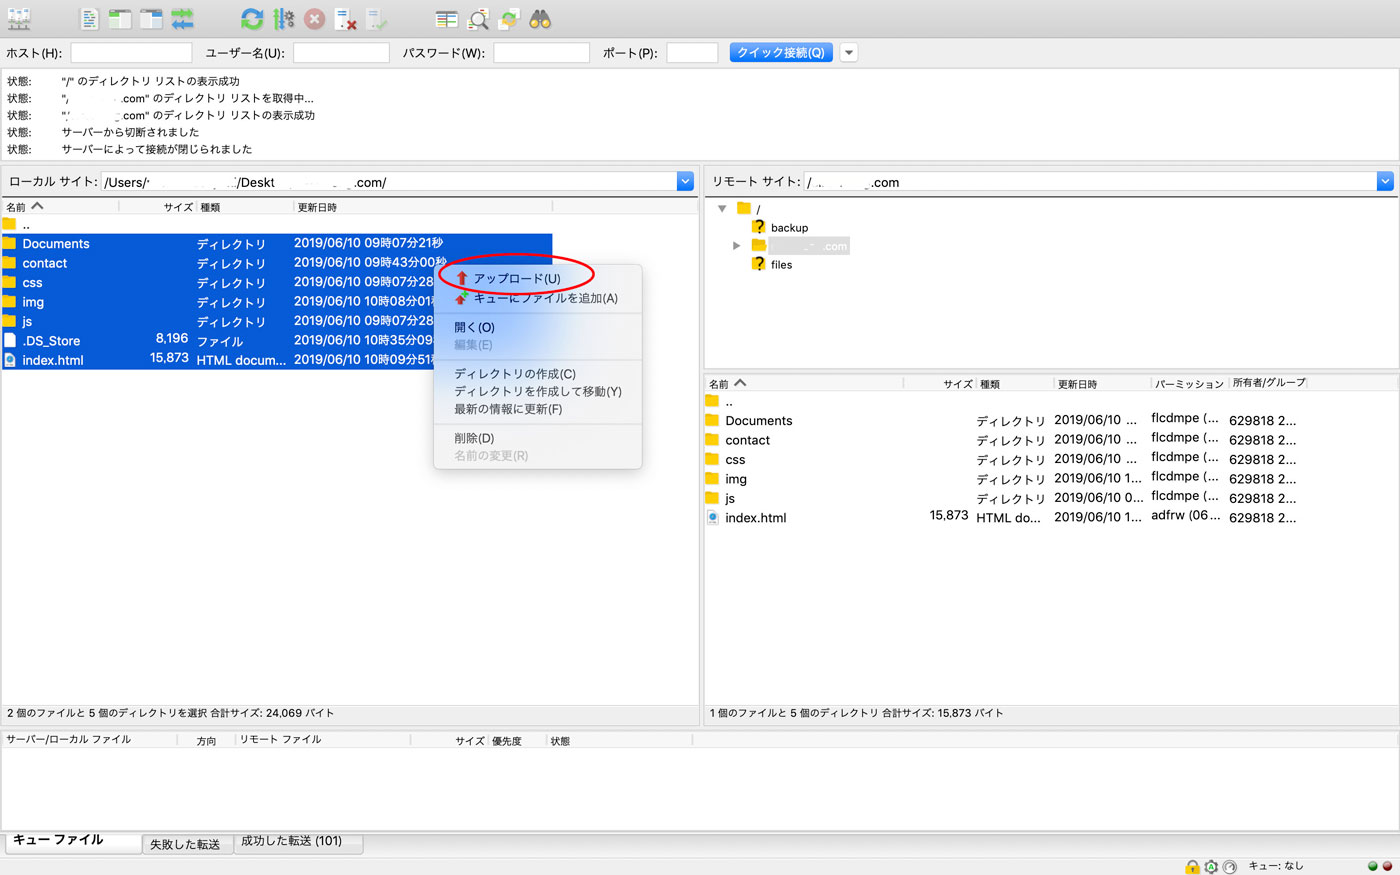
Task: Open remote file search binoculars icon
Action: tap(540, 19)
